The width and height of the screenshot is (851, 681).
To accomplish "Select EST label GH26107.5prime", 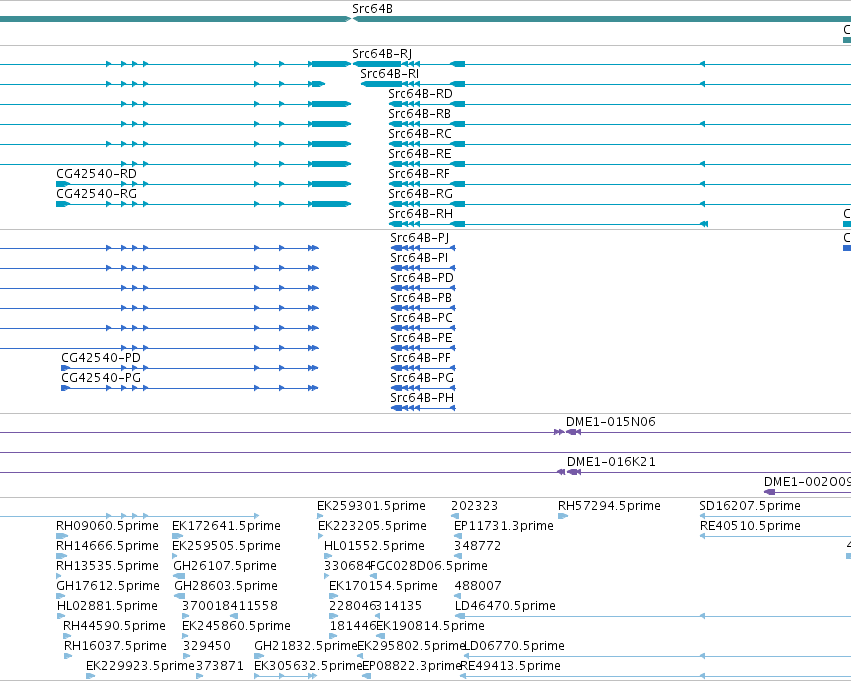I will click(x=225, y=567).
